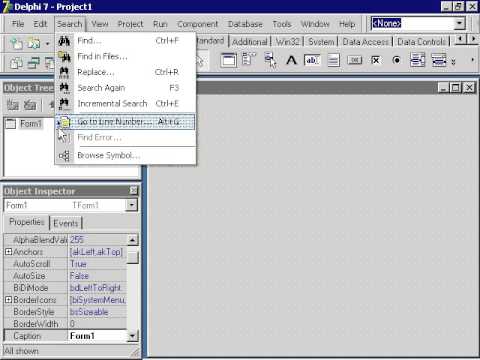This screenshot has width=480, height=360.
Task: Select Replace... in the Search menu
Action: (x=126, y=72)
